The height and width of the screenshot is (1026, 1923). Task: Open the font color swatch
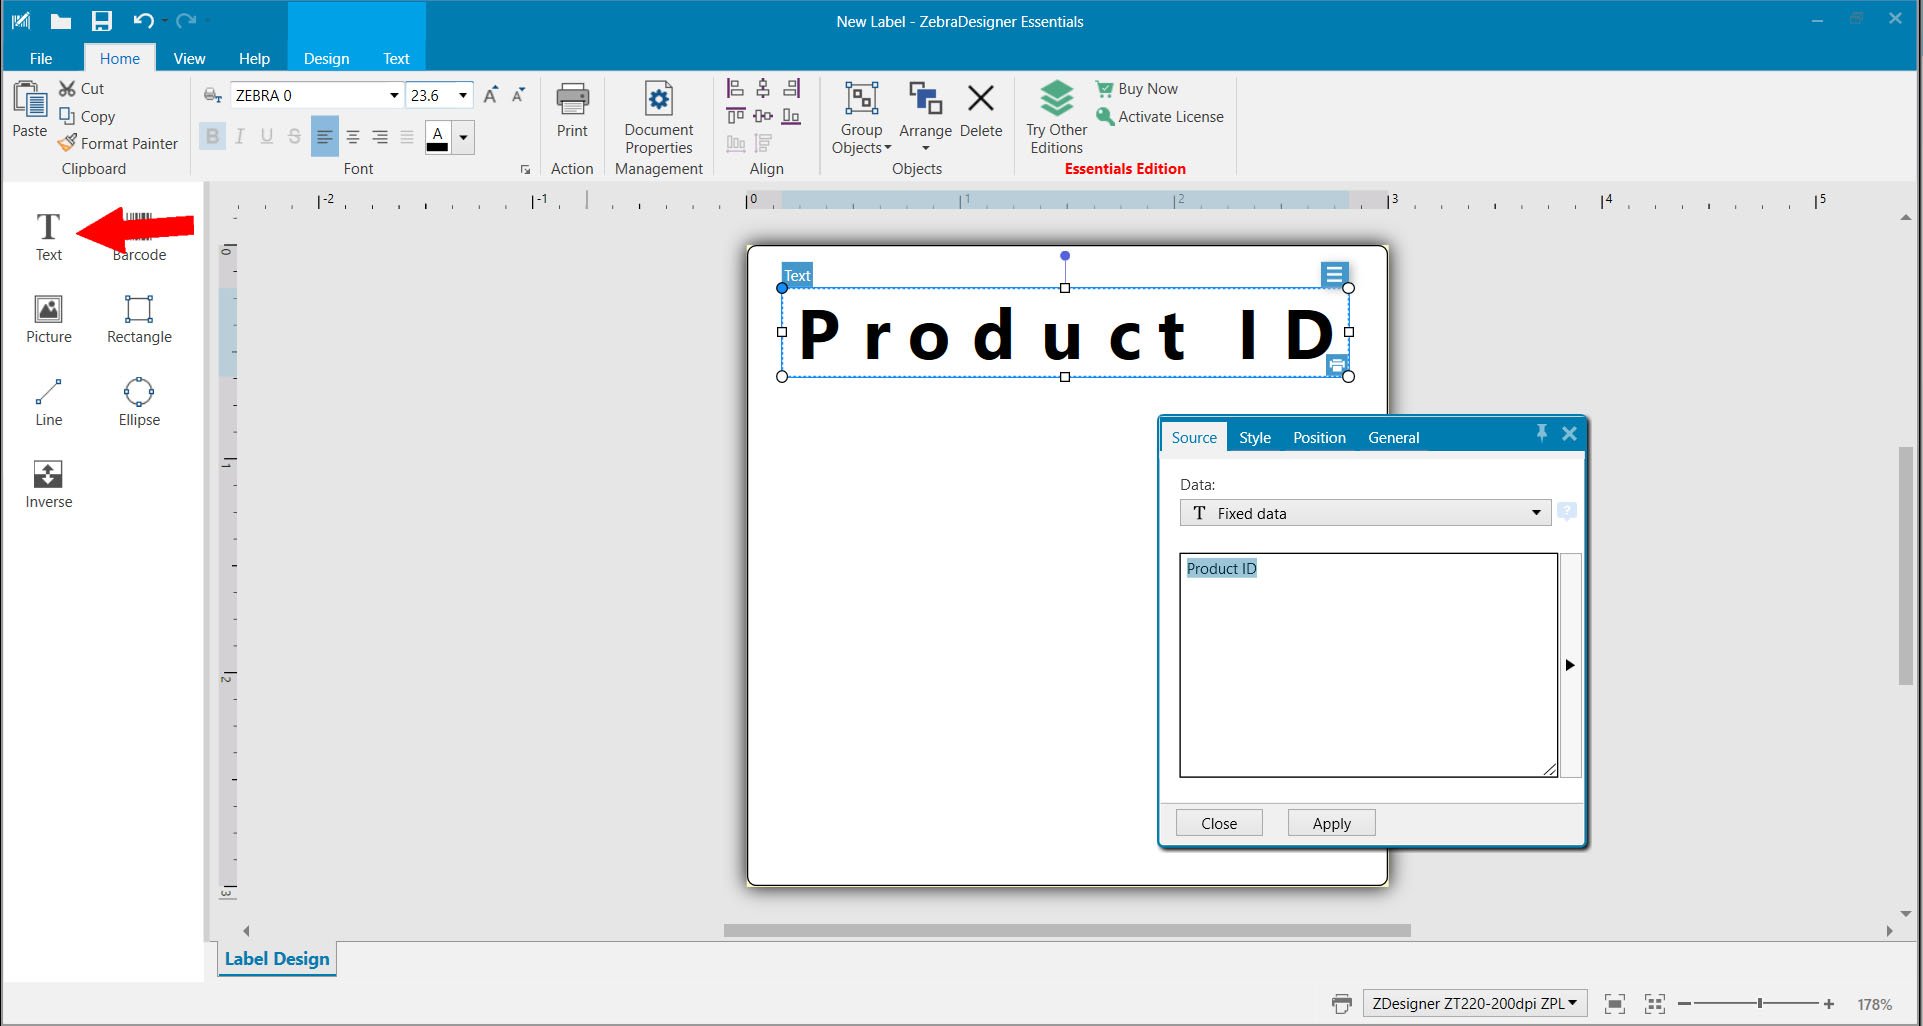[x=437, y=138]
